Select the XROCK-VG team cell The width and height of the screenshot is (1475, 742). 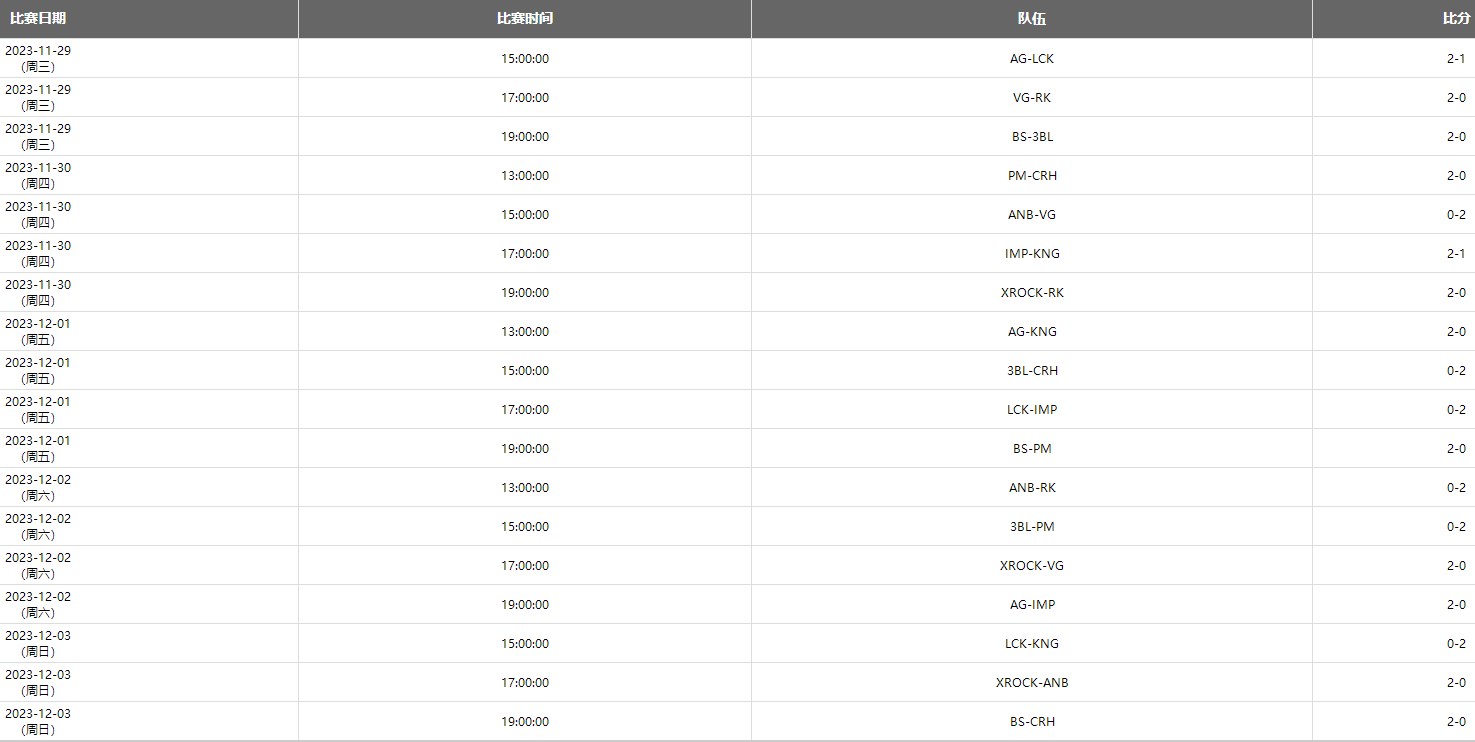[1032, 565]
